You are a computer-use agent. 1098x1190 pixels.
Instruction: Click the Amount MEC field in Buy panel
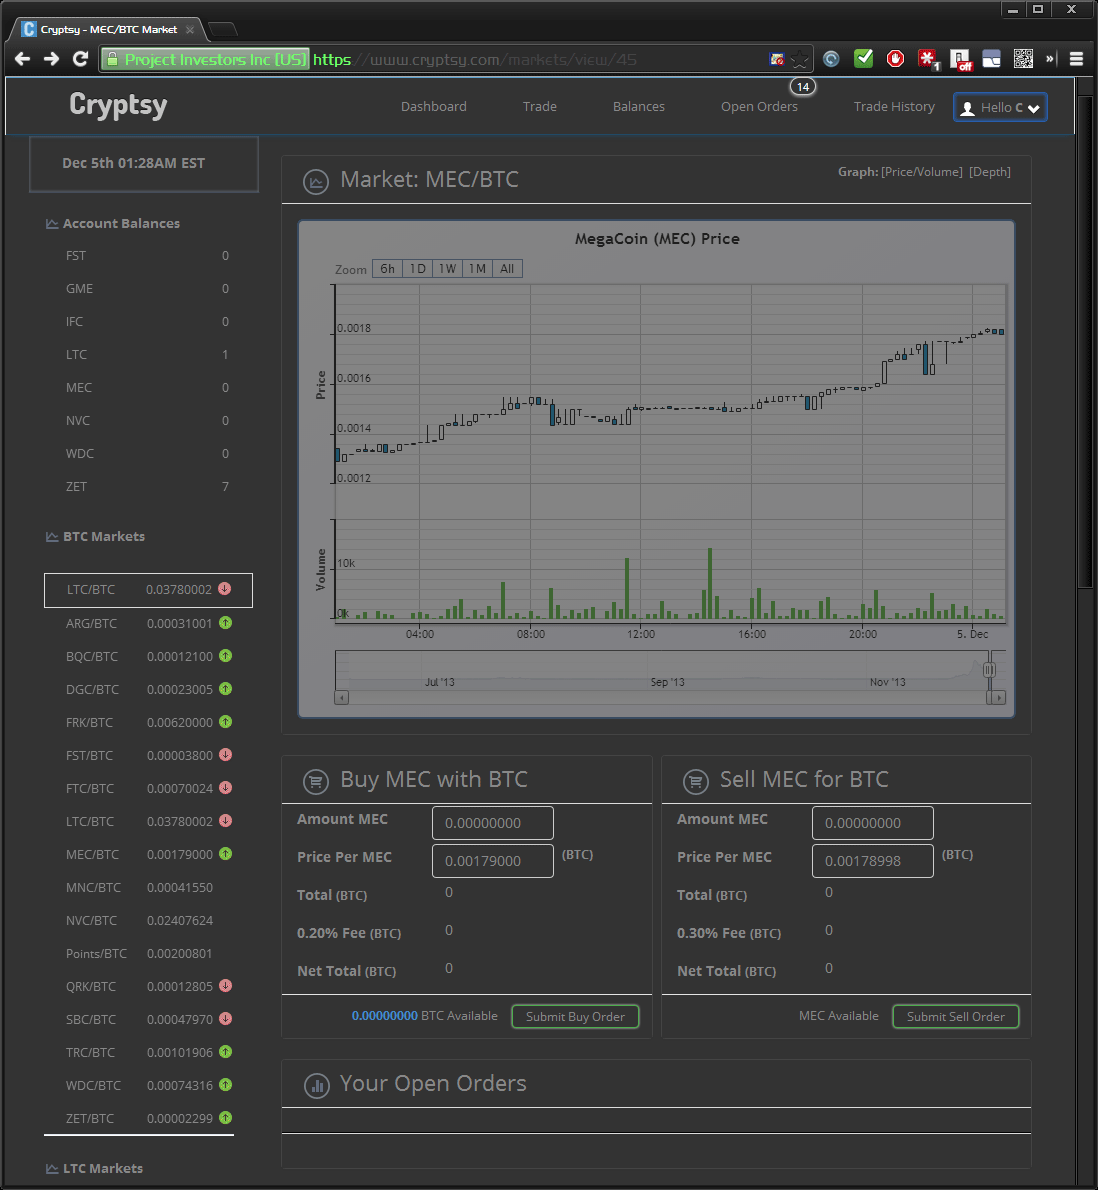[x=492, y=823]
